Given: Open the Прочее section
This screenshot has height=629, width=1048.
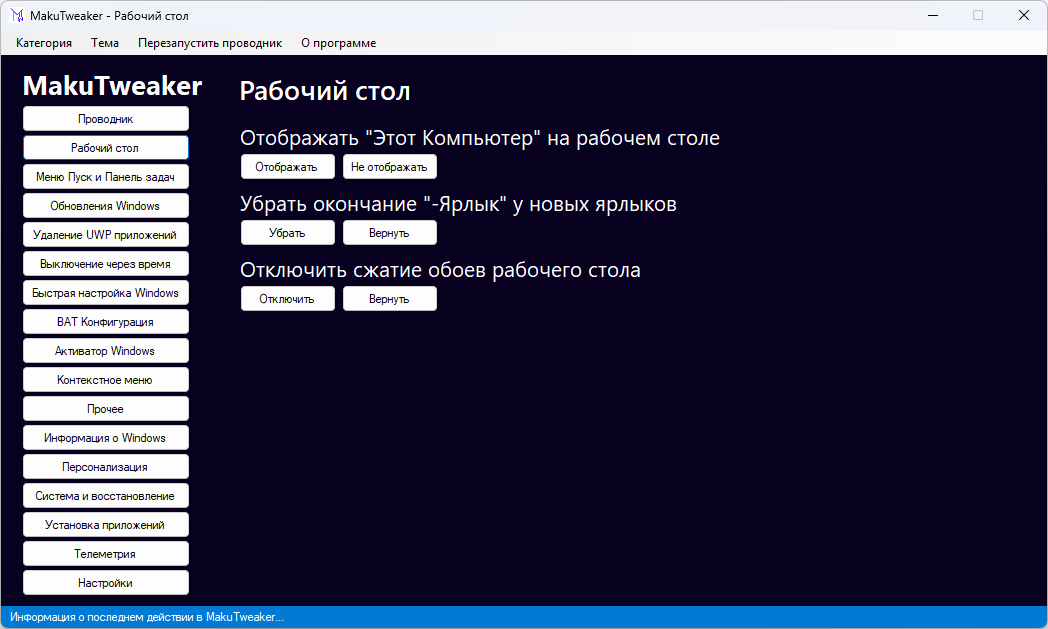Looking at the screenshot, I should tap(106, 408).
